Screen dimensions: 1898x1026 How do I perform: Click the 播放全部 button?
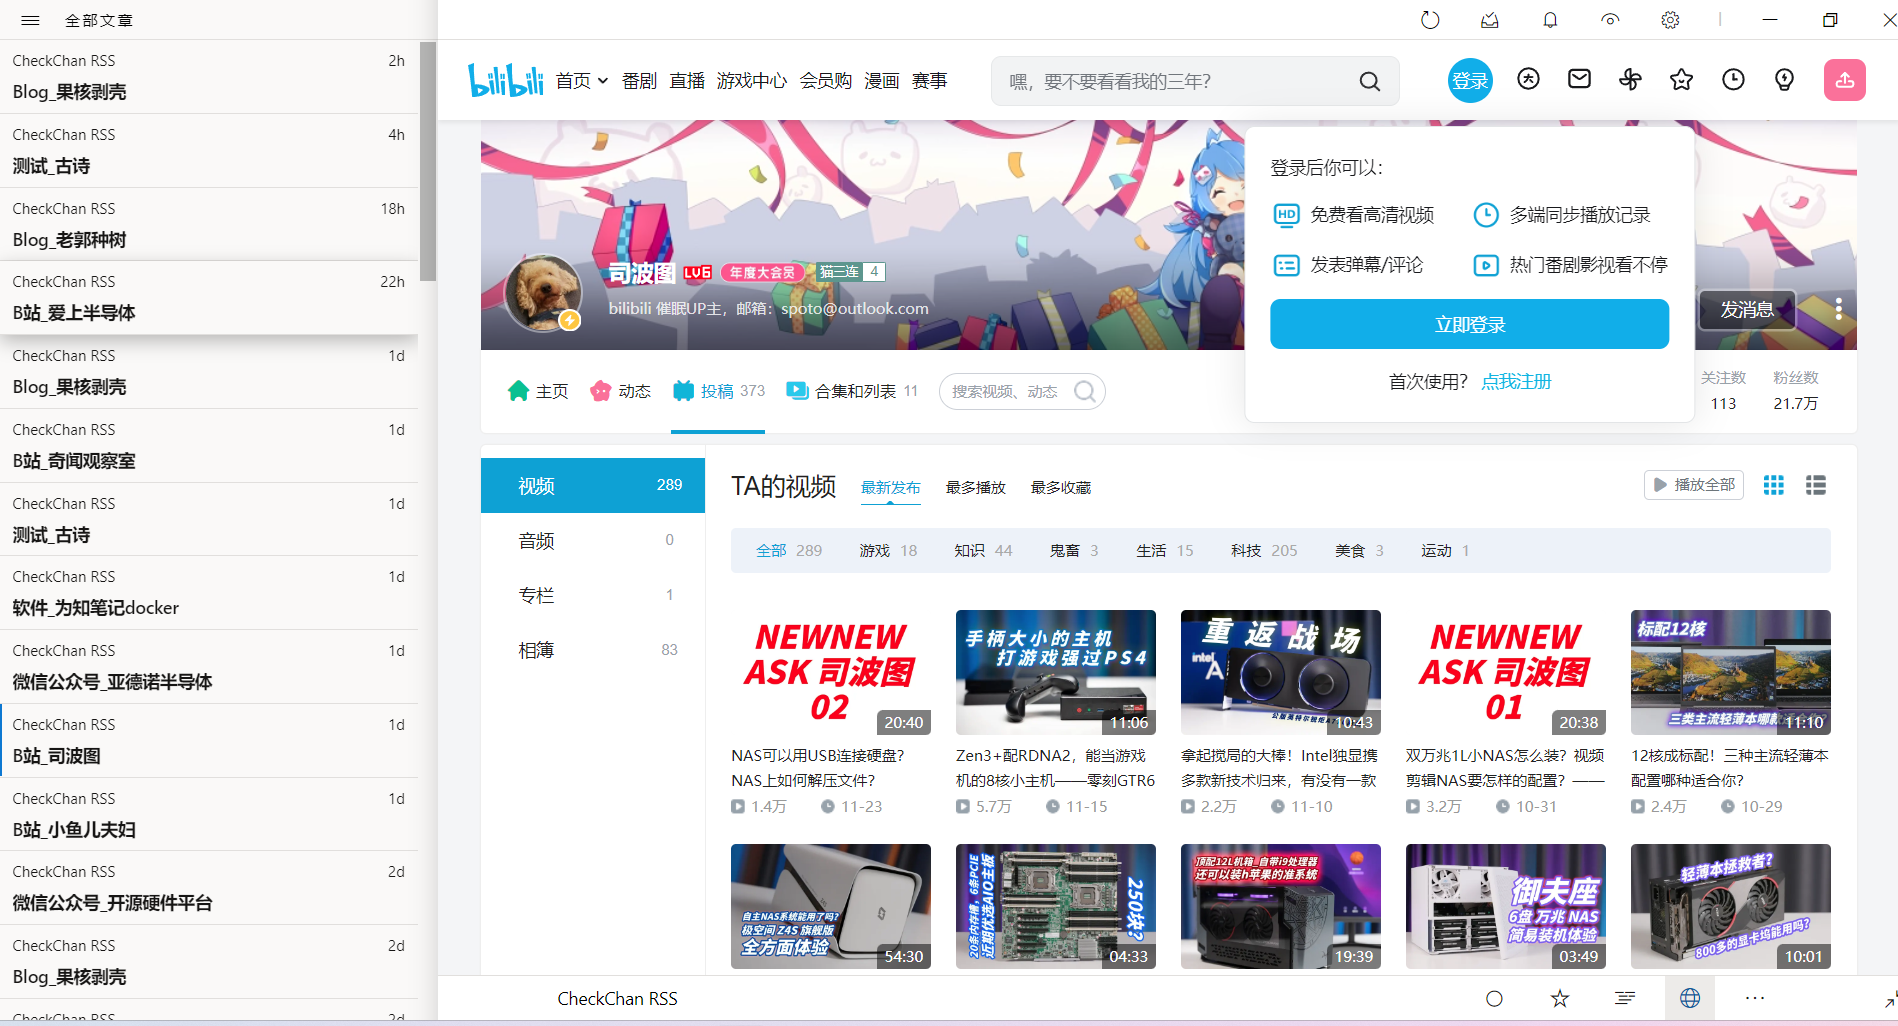click(x=1694, y=485)
